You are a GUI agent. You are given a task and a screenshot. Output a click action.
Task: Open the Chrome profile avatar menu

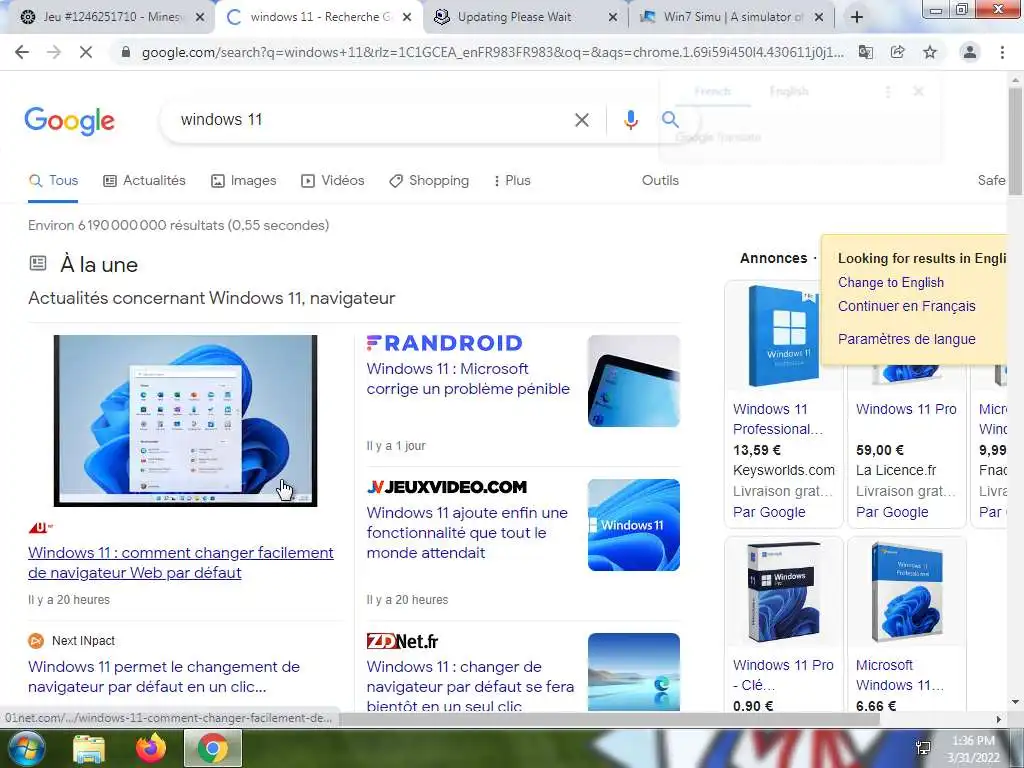(970, 52)
